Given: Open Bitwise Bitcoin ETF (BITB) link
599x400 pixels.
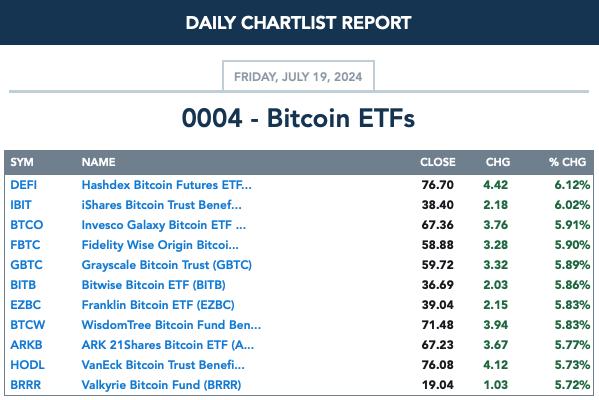Looking at the screenshot, I should point(154,285).
